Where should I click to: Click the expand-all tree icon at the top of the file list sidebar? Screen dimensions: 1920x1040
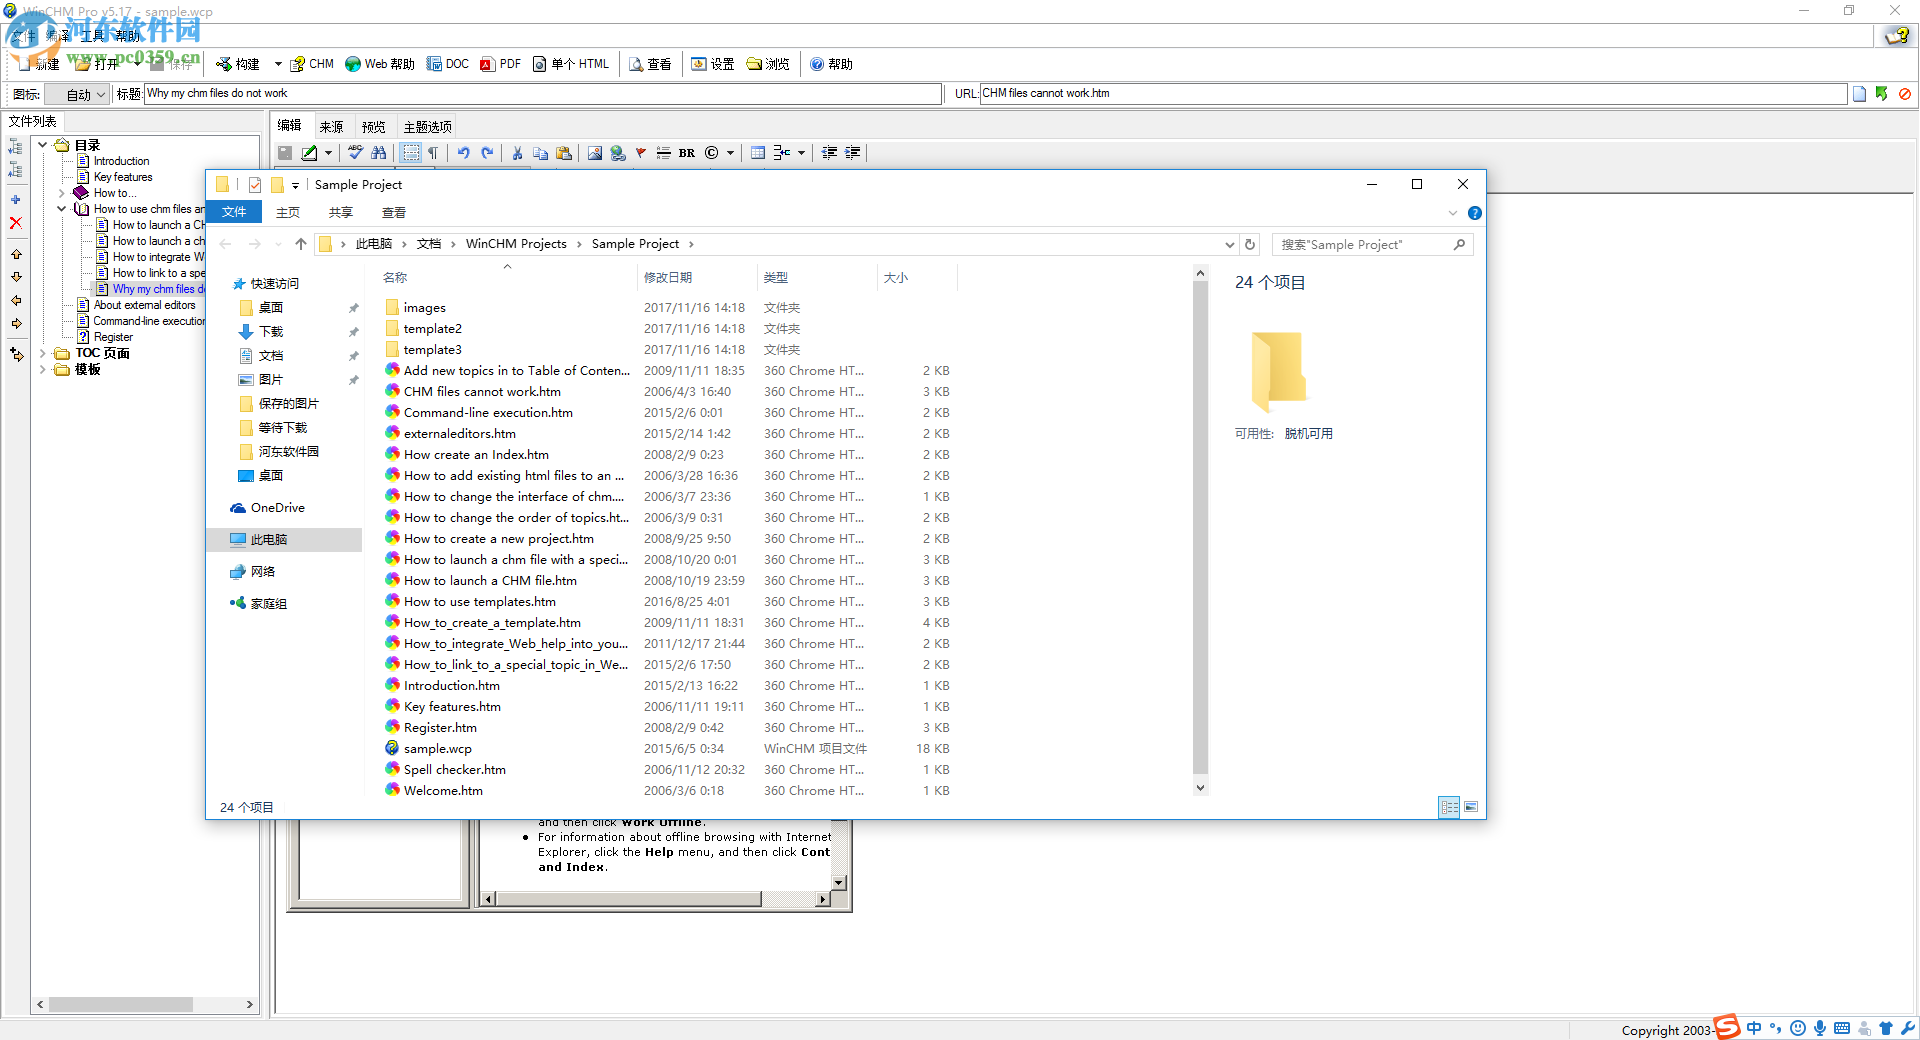16,146
